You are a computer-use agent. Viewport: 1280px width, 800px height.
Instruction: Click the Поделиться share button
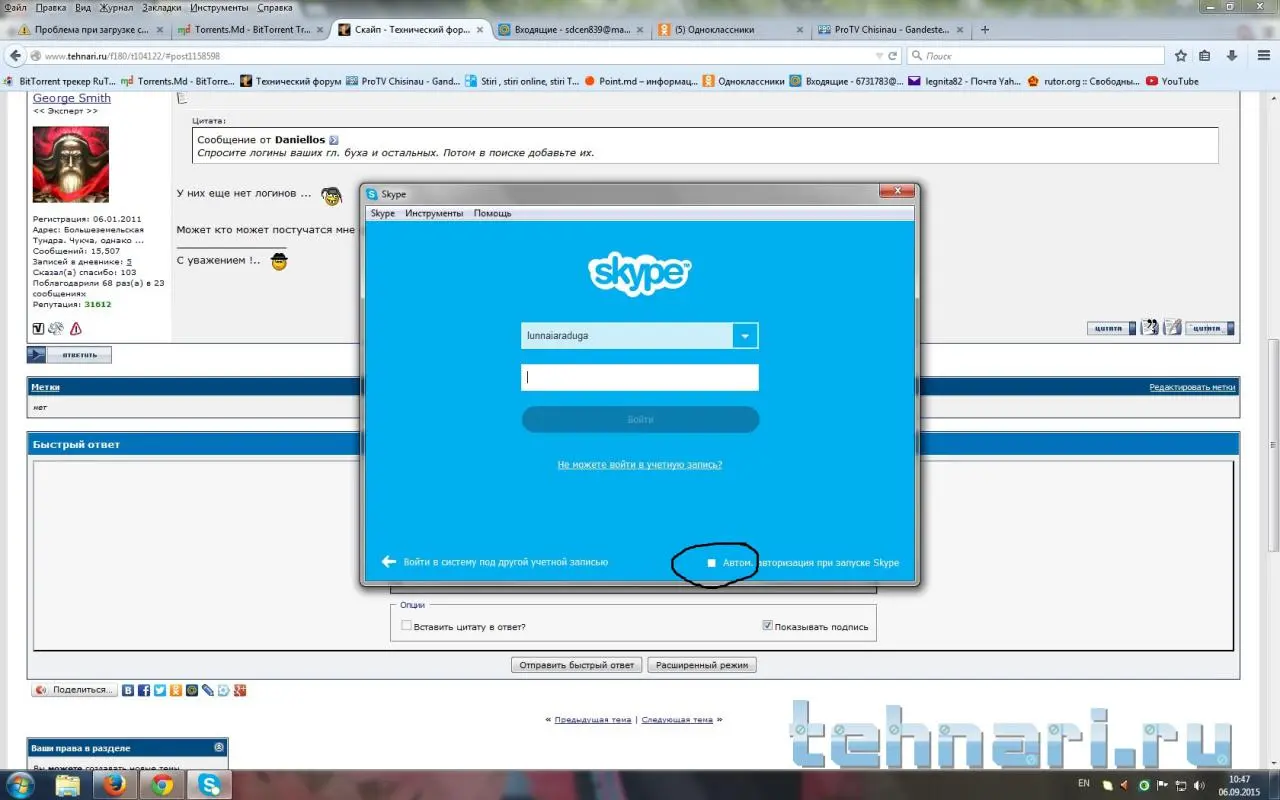pos(74,690)
